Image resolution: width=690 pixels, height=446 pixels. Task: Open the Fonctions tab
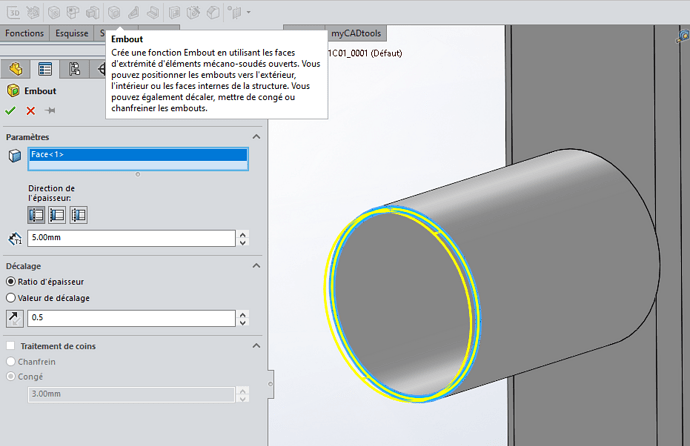pos(24,33)
